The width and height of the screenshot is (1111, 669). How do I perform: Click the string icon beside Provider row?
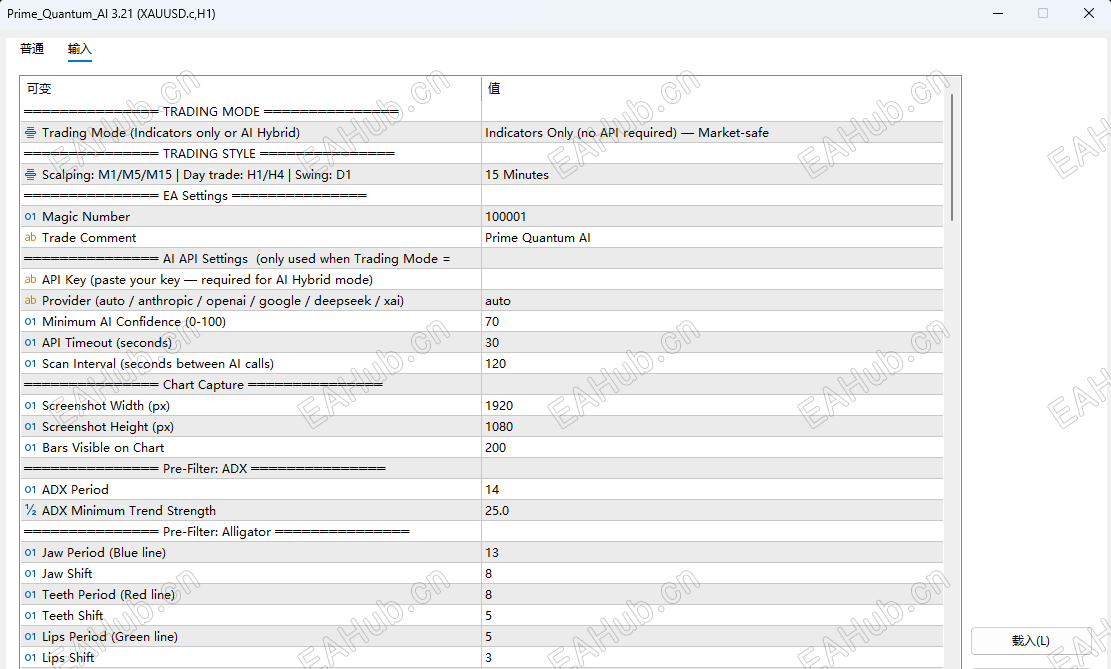coord(30,300)
